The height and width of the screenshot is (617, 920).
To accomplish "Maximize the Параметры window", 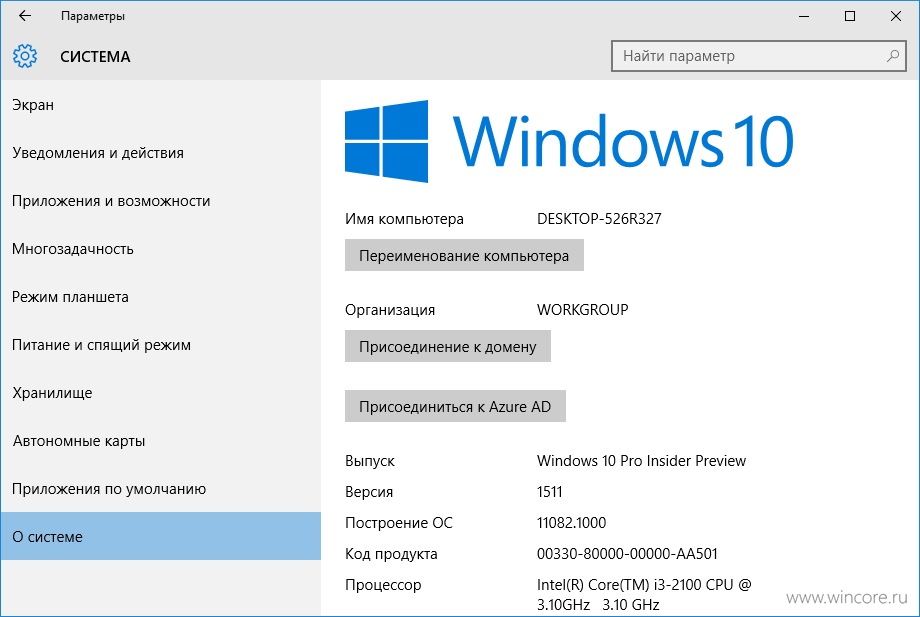I will (x=850, y=16).
